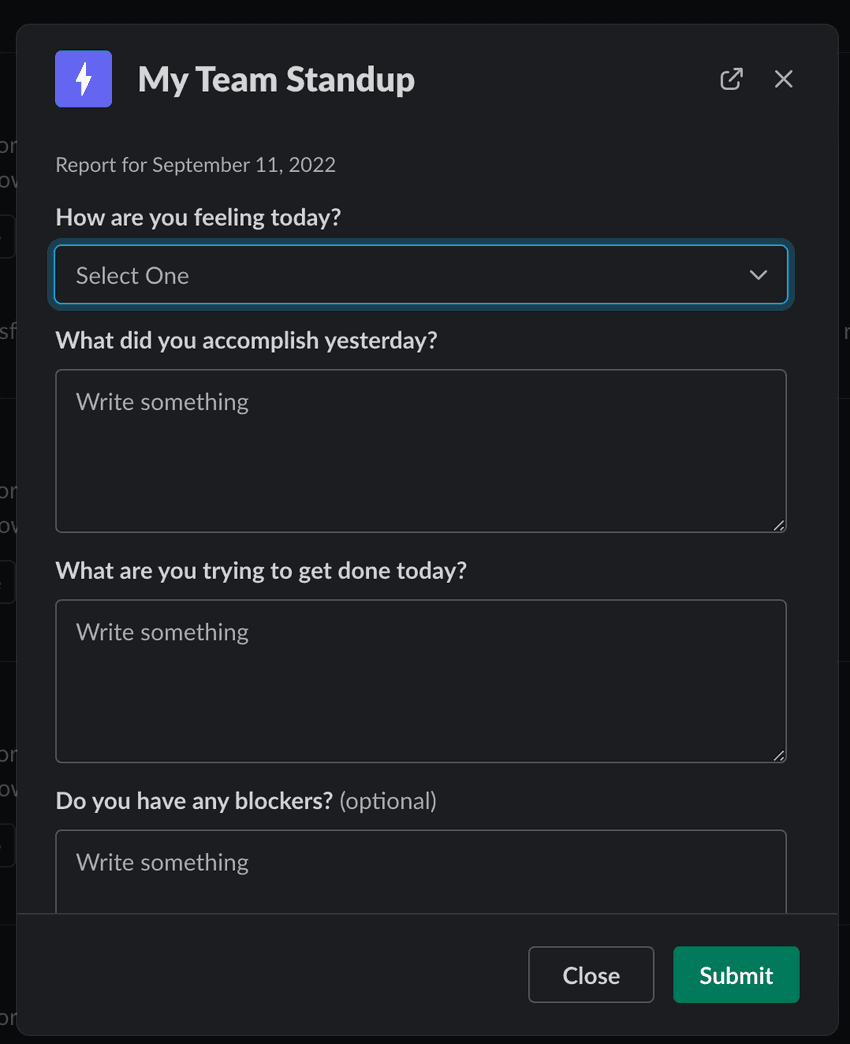The image size is (850, 1044).
Task: Click the empty modal footer left of Close
Action: [273, 975]
